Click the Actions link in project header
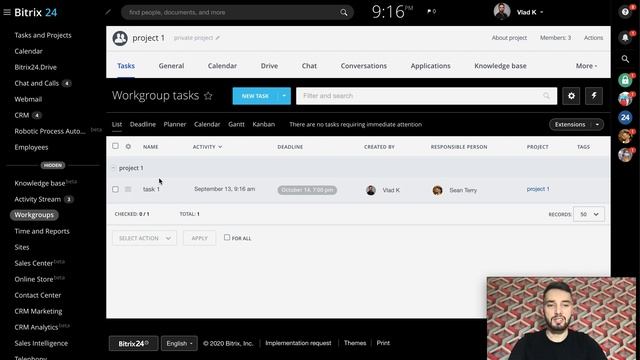Viewport: 640px width, 360px height. coord(593,38)
